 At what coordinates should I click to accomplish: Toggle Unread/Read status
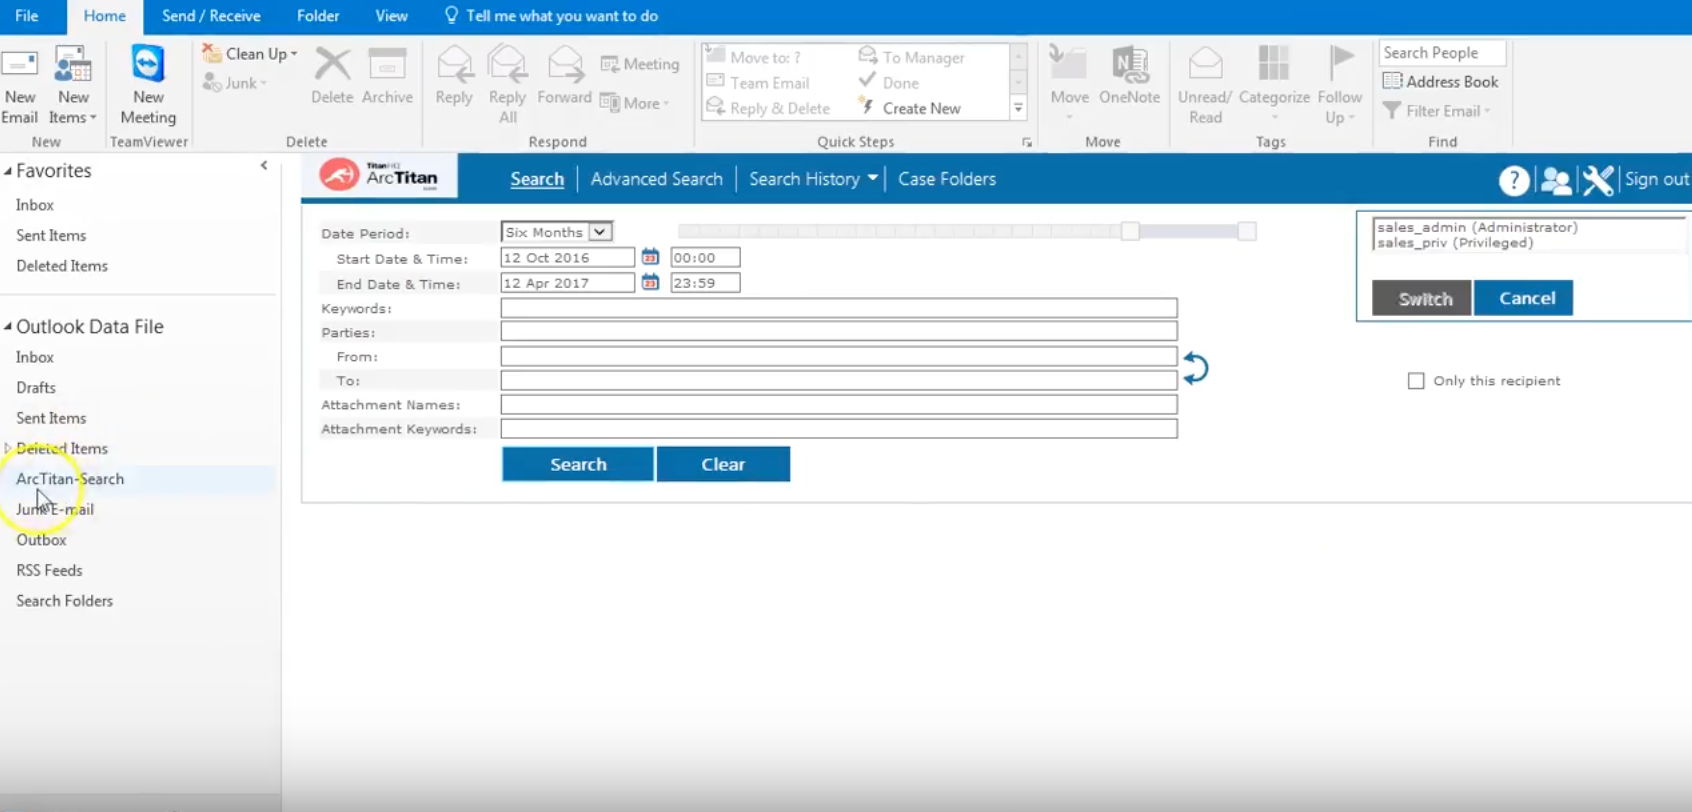click(1205, 86)
